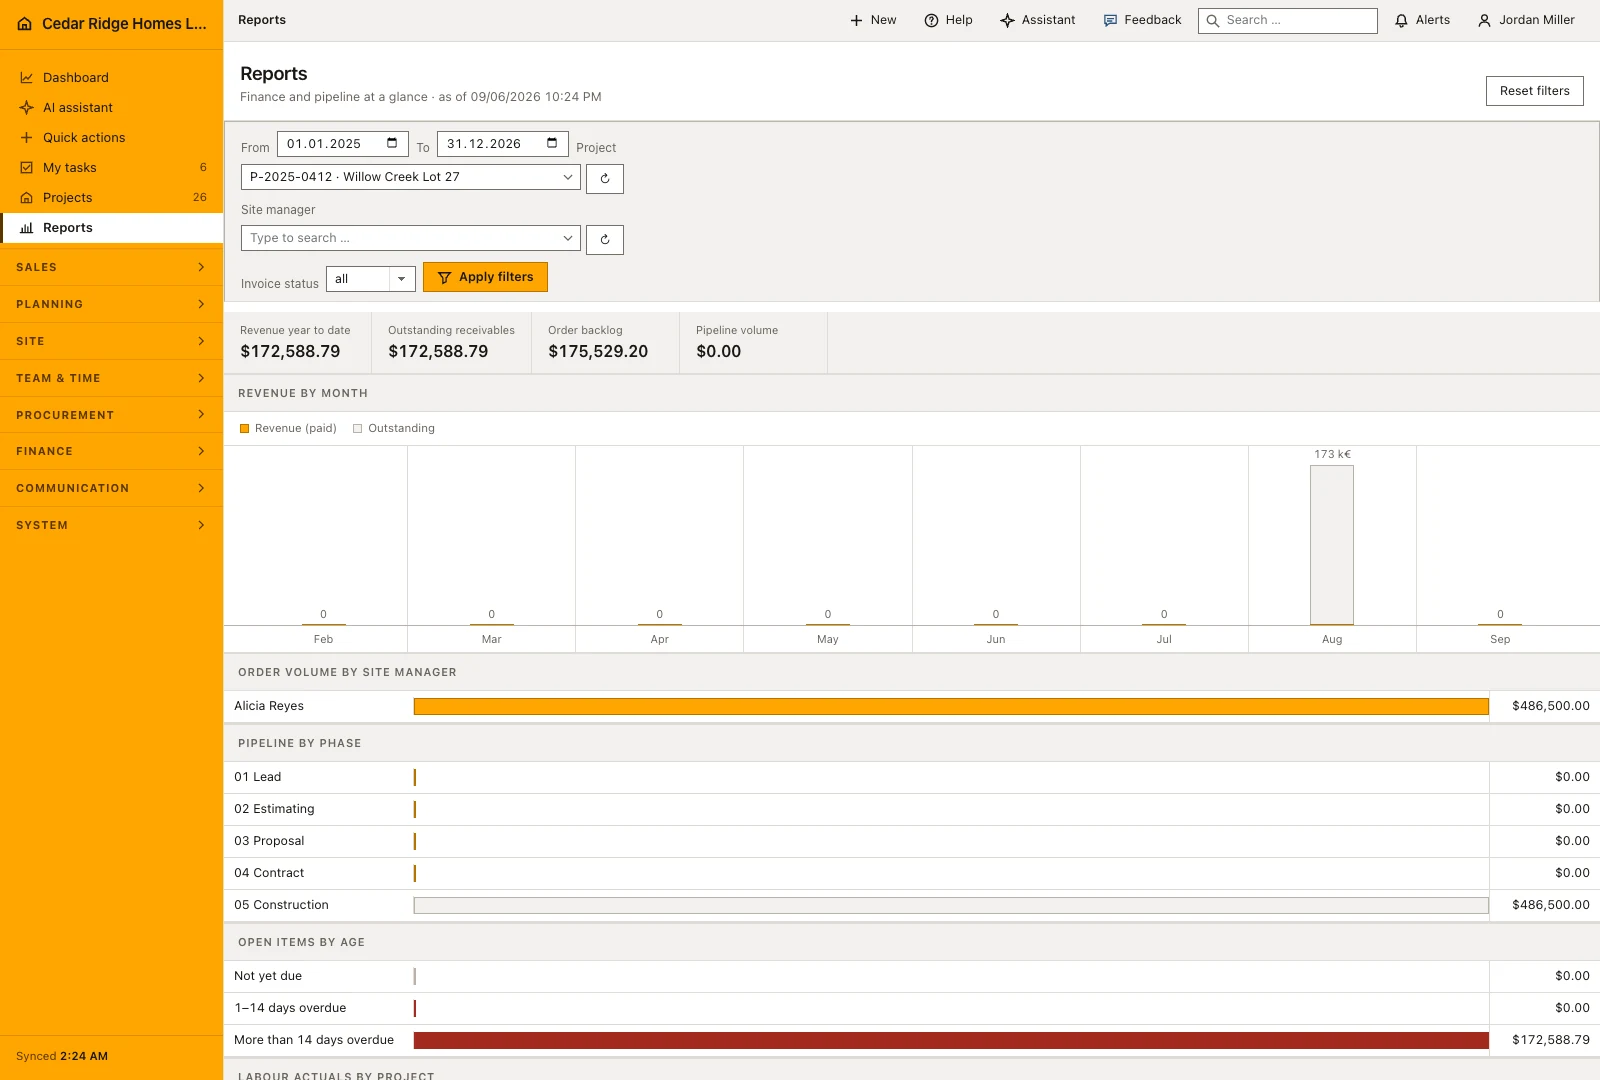This screenshot has height=1080, width=1600.
Task: Launch the Assistant from the top bar
Action: (1038, 20)
